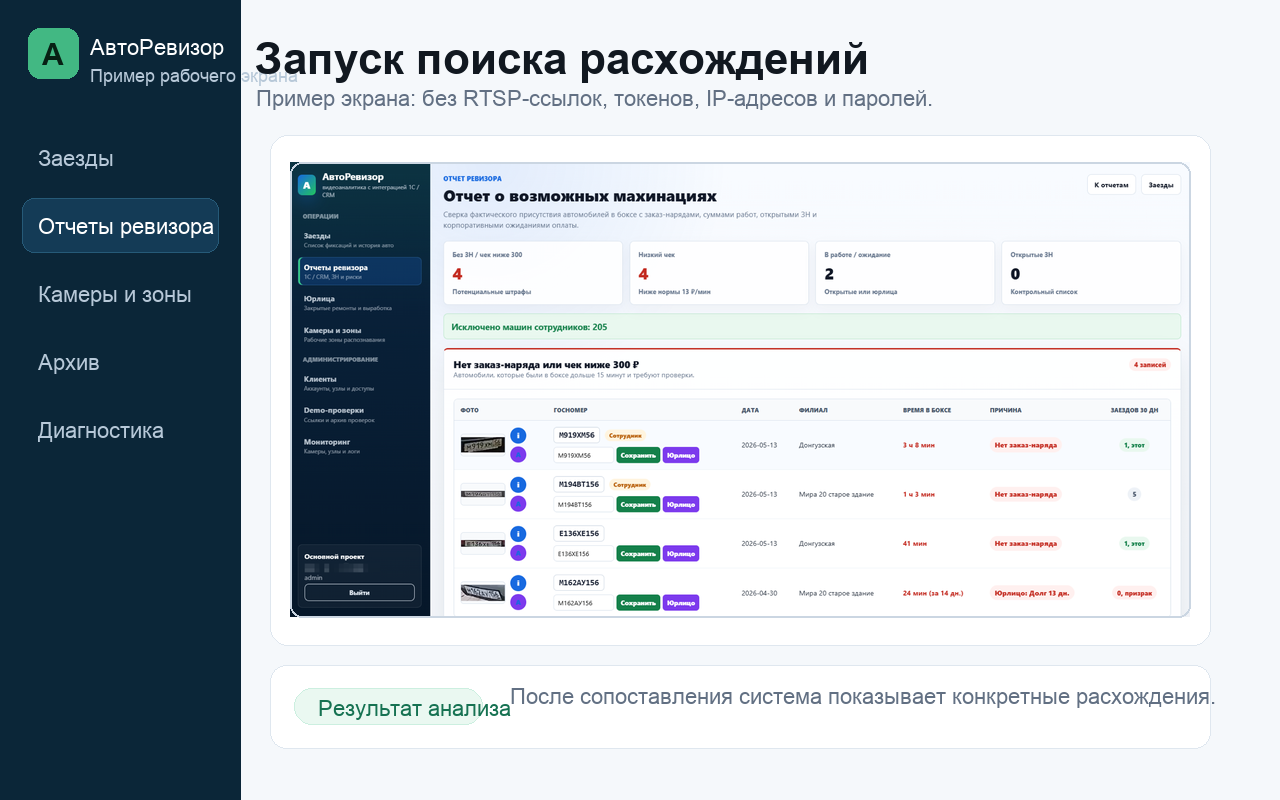This screenshot has width=1280, height=800.
Task: Open Заезды in the embedded dark sidebar
Action: [360, 240]
